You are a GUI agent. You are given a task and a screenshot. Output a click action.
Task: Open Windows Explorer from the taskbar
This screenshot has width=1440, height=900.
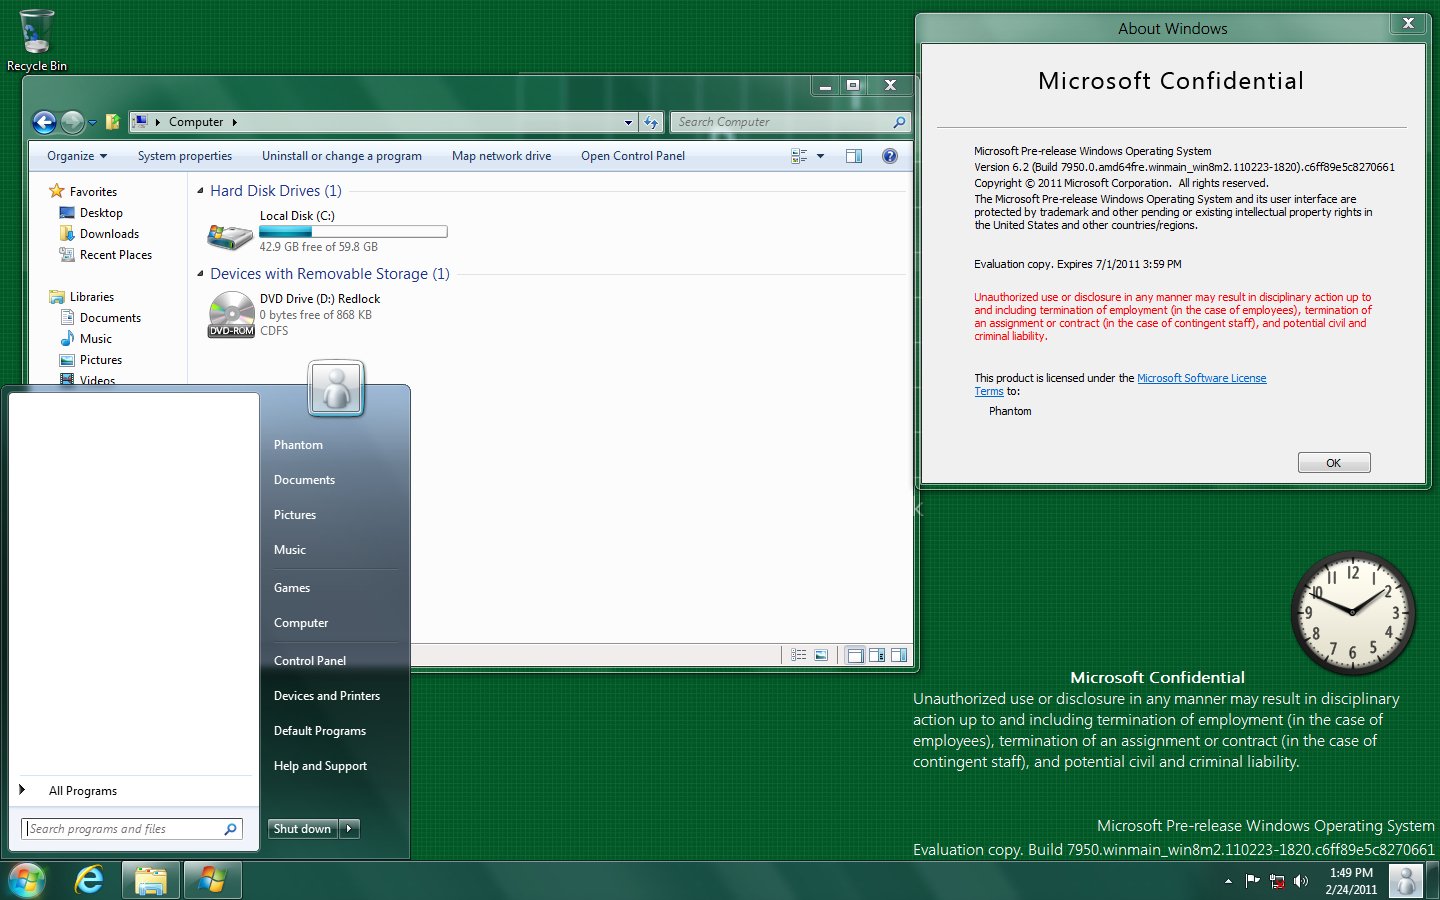point(150,880)
